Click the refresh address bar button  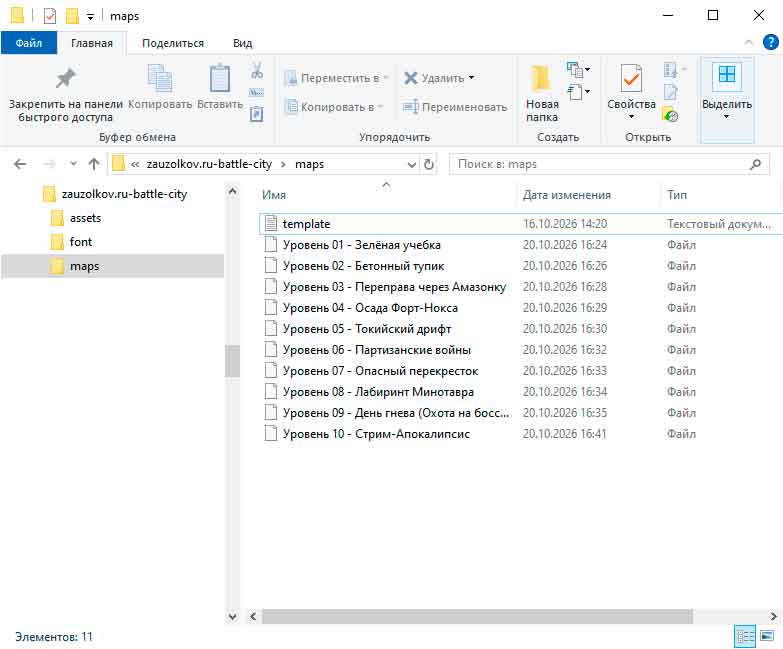click(x=428, y=164)
